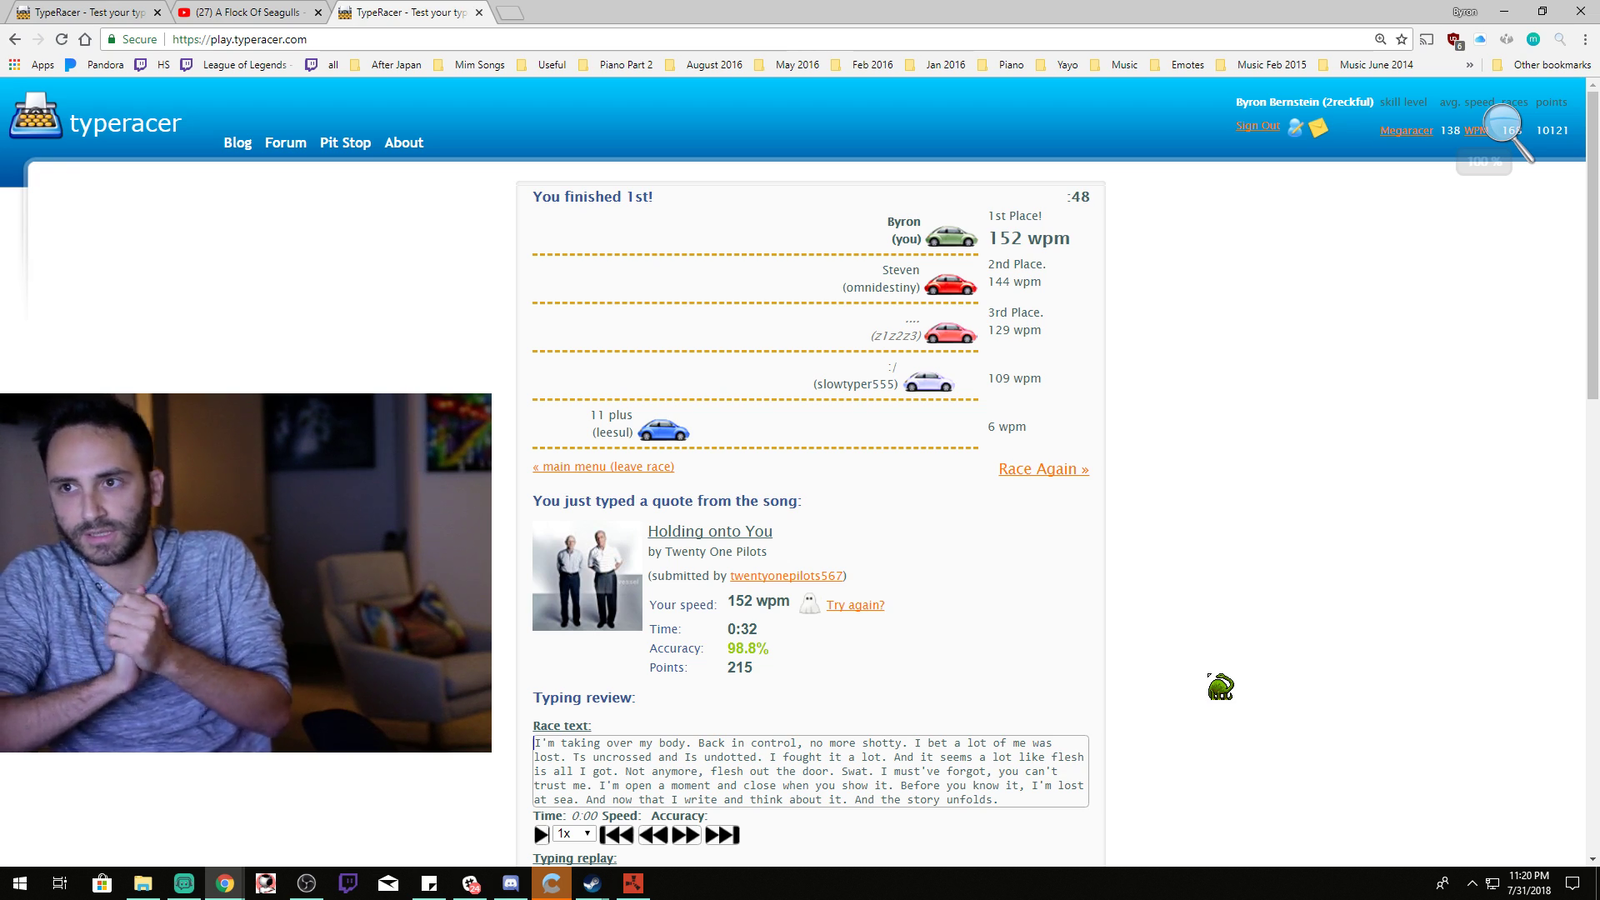The image size is (1600, 900).
Task: Open the blue cloud extension icon
Action: pyautogui.click(x=1480, y=39)
